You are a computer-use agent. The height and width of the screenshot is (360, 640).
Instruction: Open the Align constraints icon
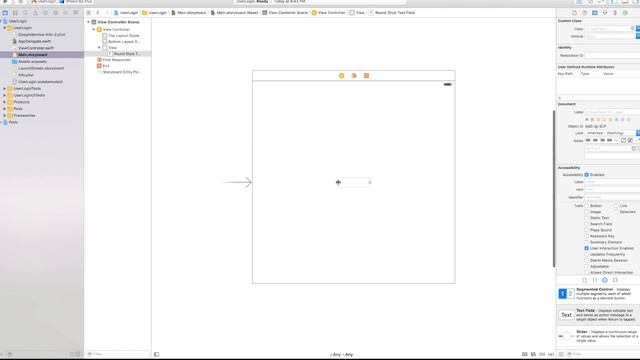(x=533, y=354)
